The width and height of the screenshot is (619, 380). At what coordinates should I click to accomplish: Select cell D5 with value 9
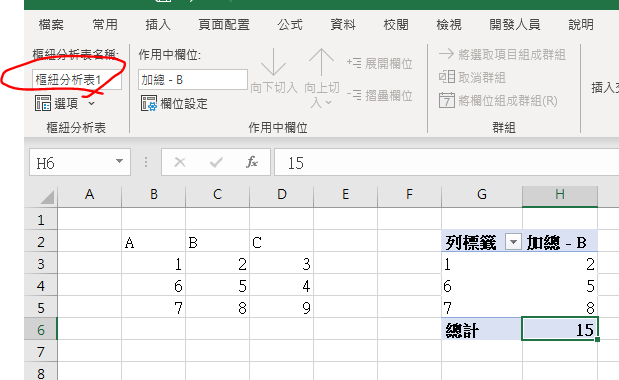click(x=281, y=308)
